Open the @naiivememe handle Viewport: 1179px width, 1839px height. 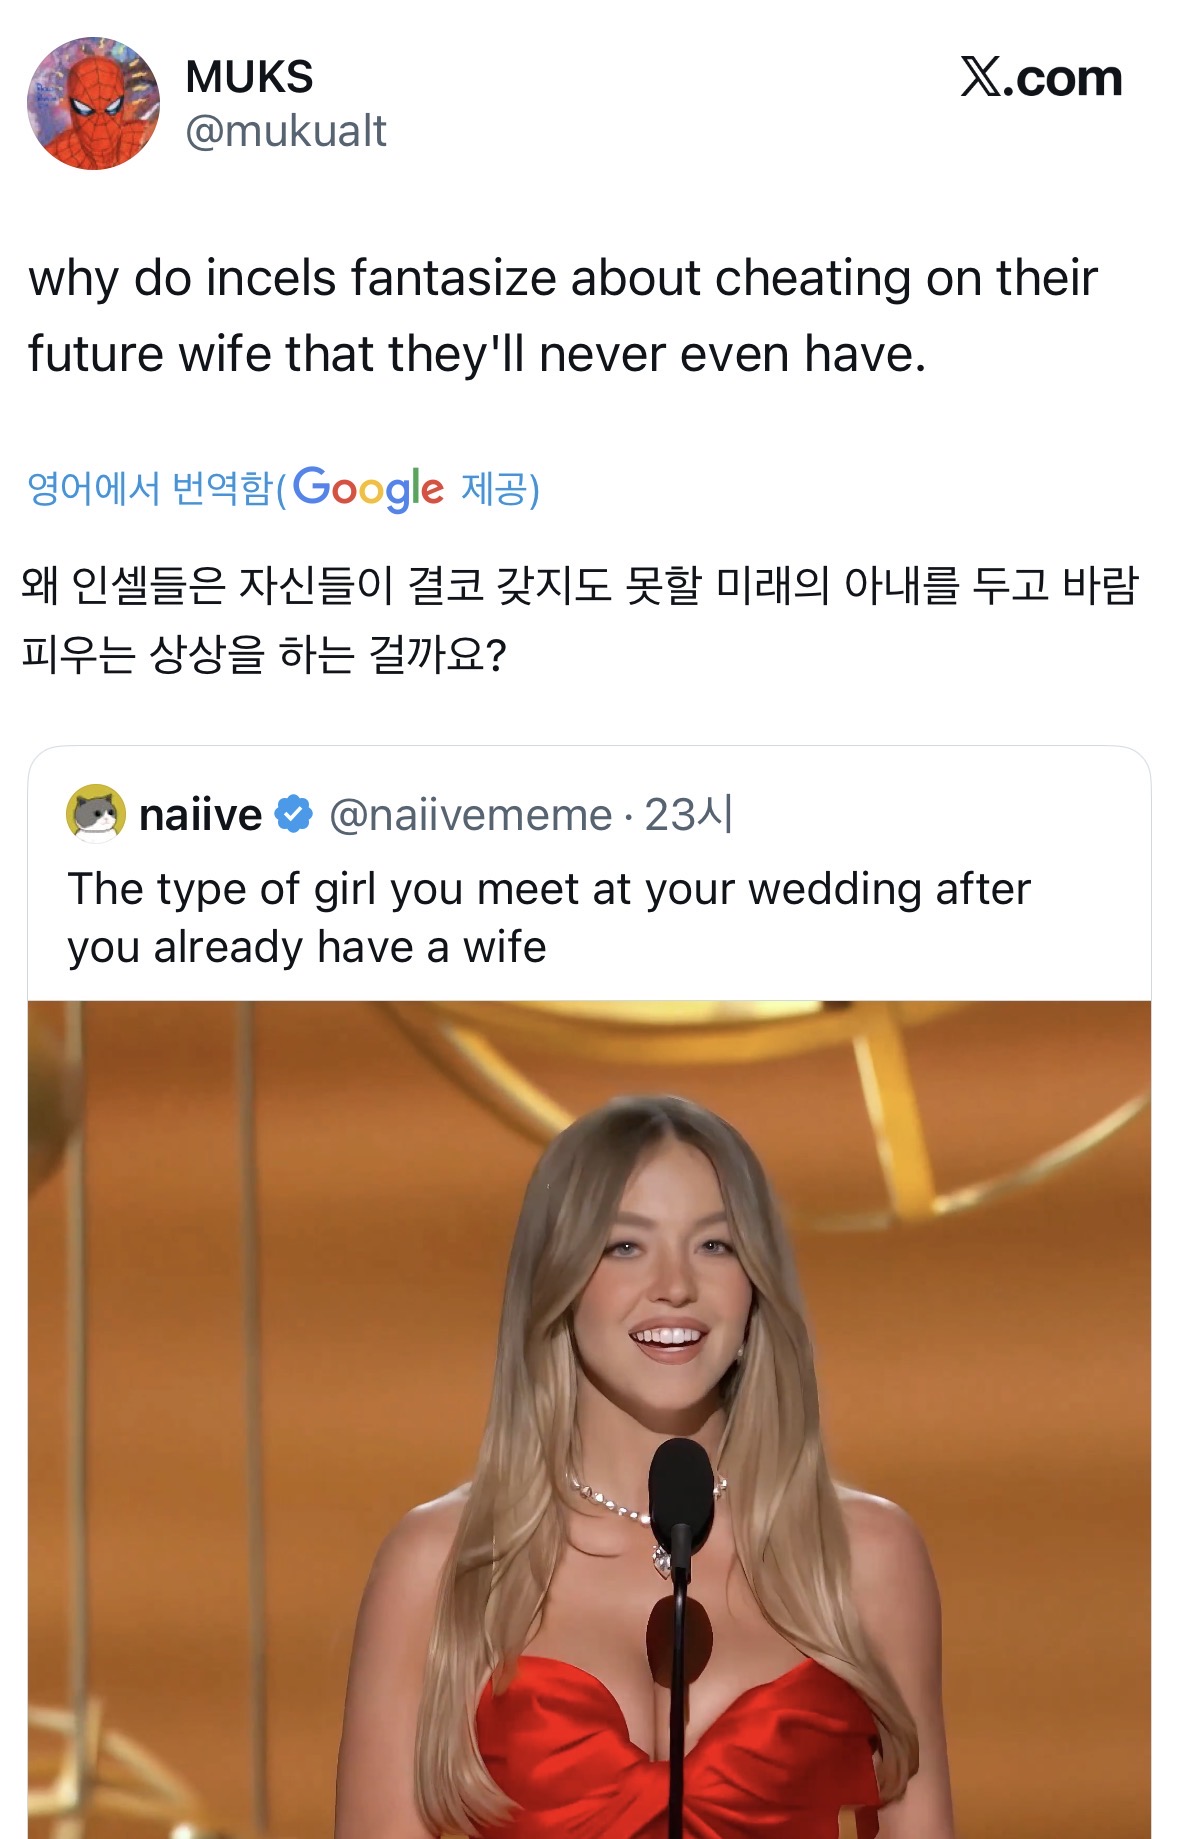(470, 815)
